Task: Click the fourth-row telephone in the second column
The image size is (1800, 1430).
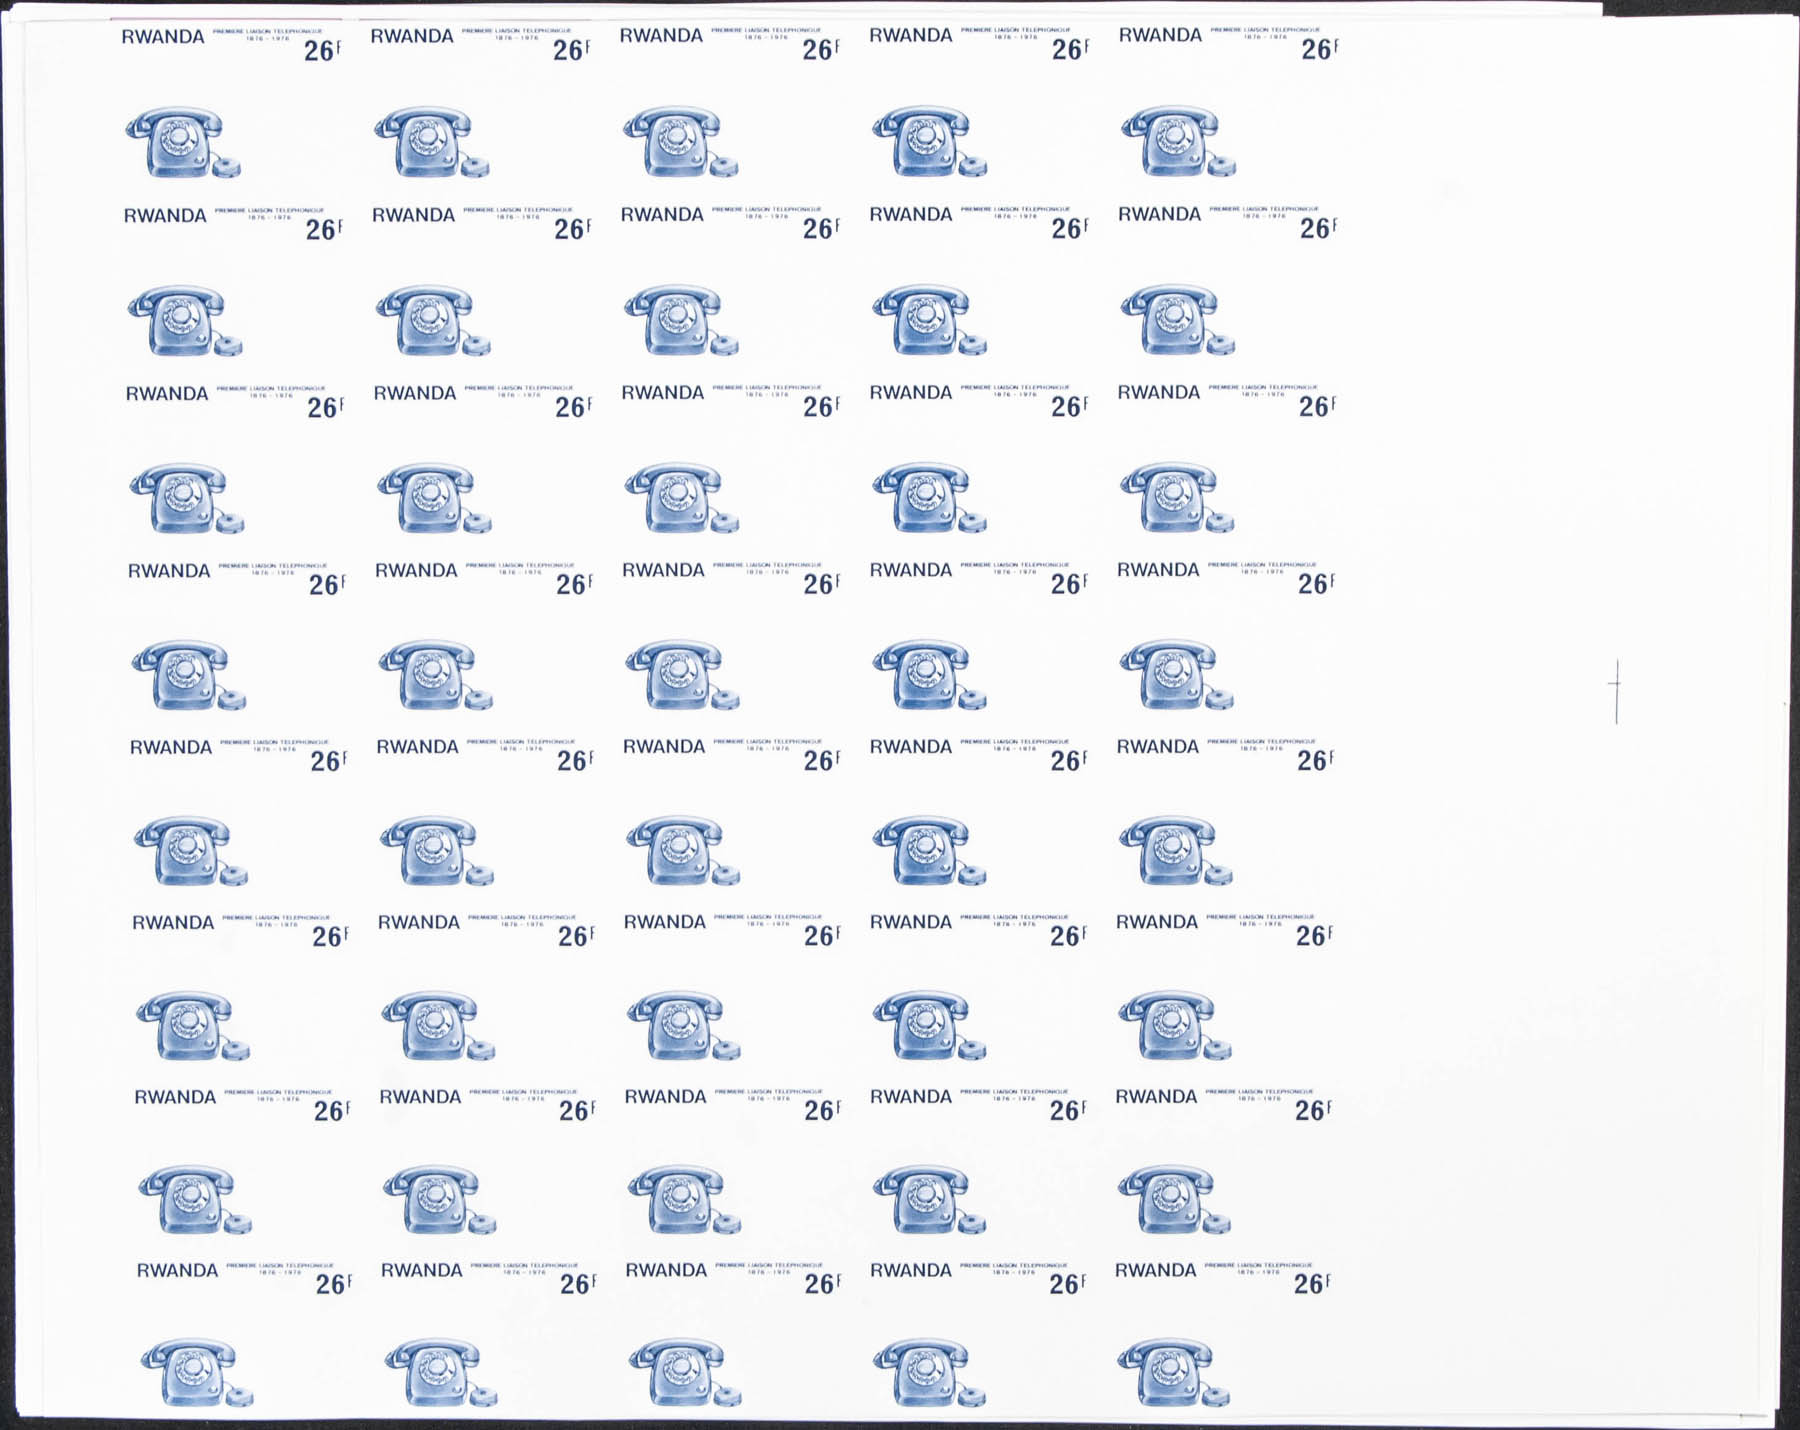Action: (433, 498)
